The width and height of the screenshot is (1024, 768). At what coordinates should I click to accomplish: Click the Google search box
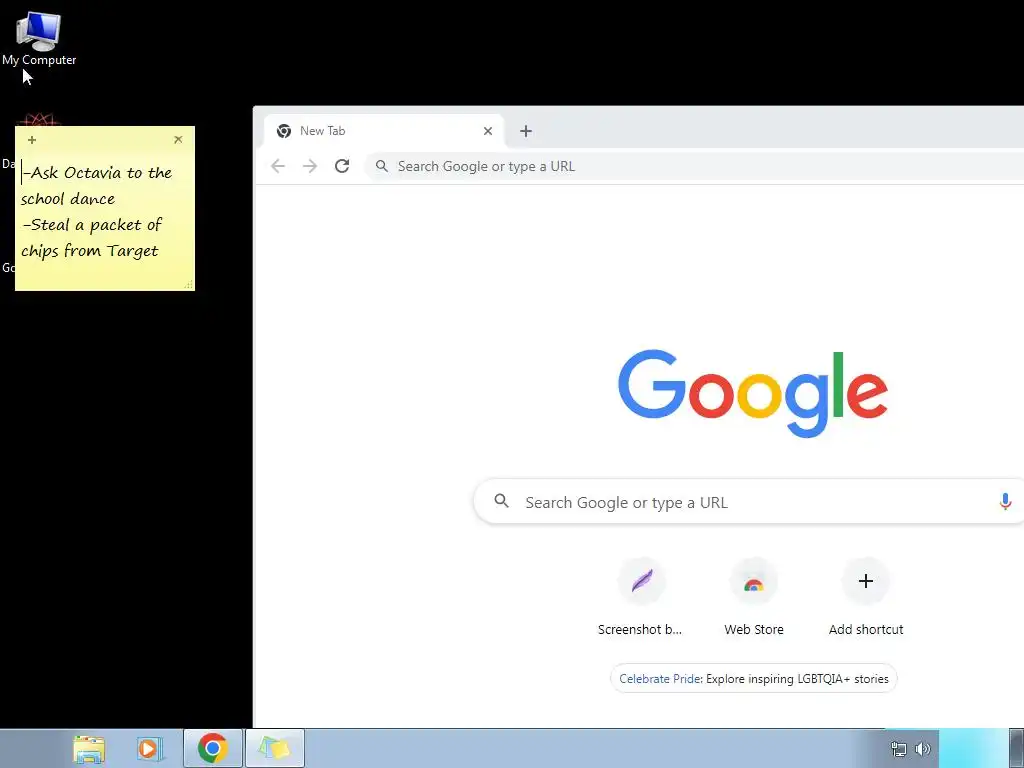748,502
